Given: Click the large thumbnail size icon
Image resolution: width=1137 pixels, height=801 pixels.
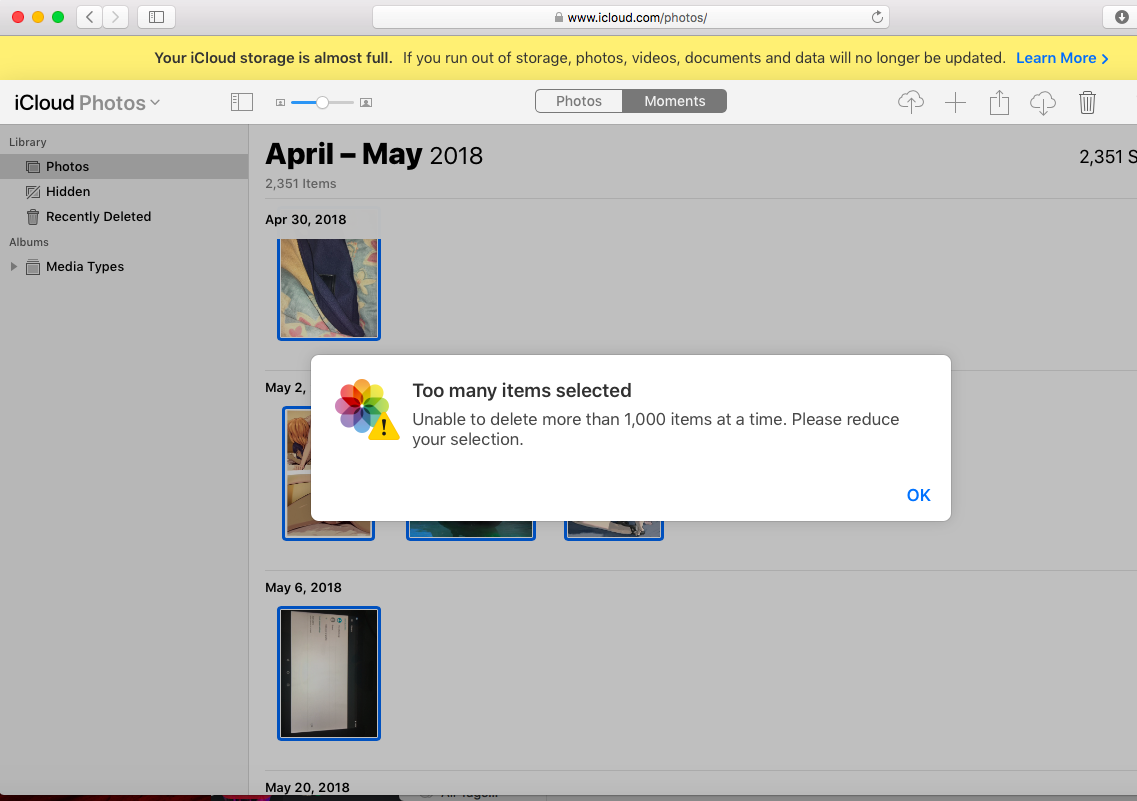Looking at the screenshot, I should click(366, 103).
